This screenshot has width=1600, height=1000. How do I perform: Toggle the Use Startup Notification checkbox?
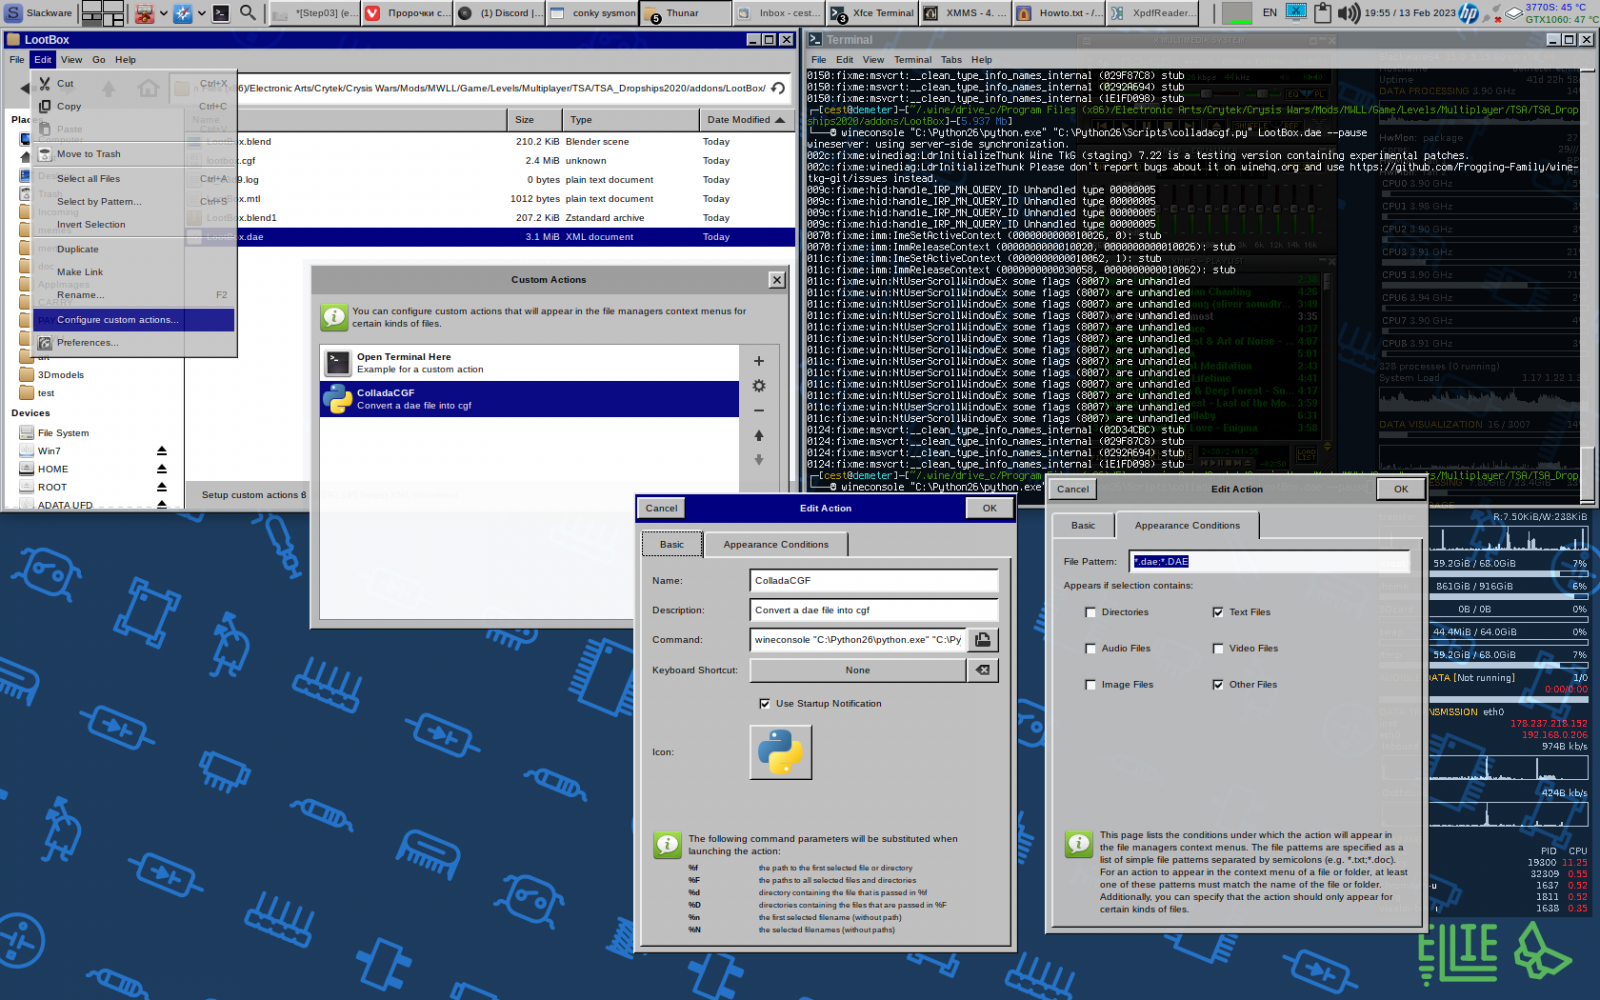[765, 704]
